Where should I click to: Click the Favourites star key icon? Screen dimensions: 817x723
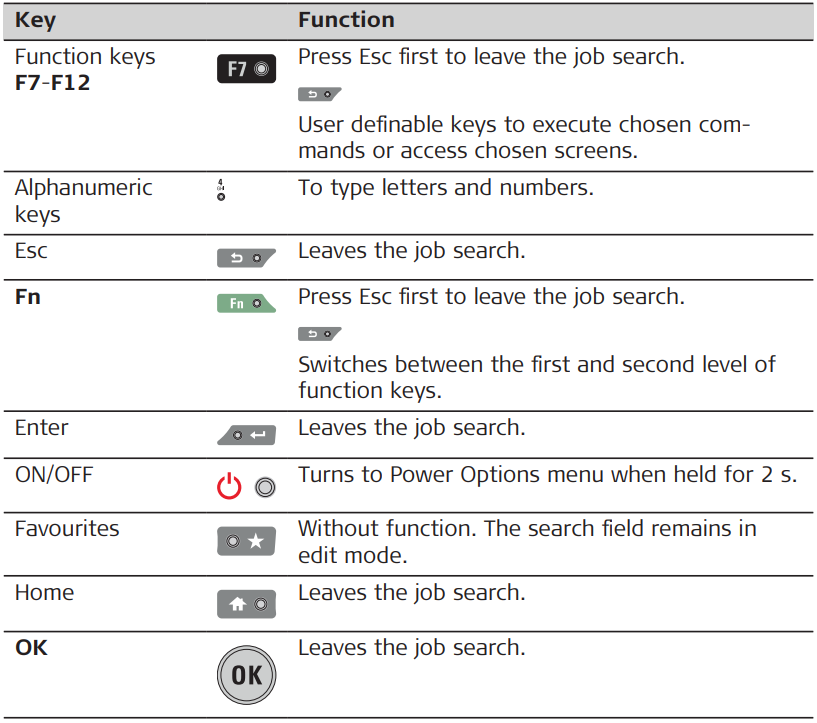[x=246, y=541]
